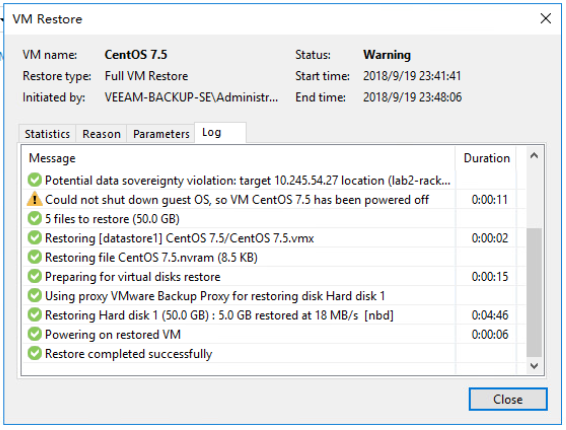Screen dimensions: 566x430
Task: Switch to the Statistics tab
Action: pos(47,134)
